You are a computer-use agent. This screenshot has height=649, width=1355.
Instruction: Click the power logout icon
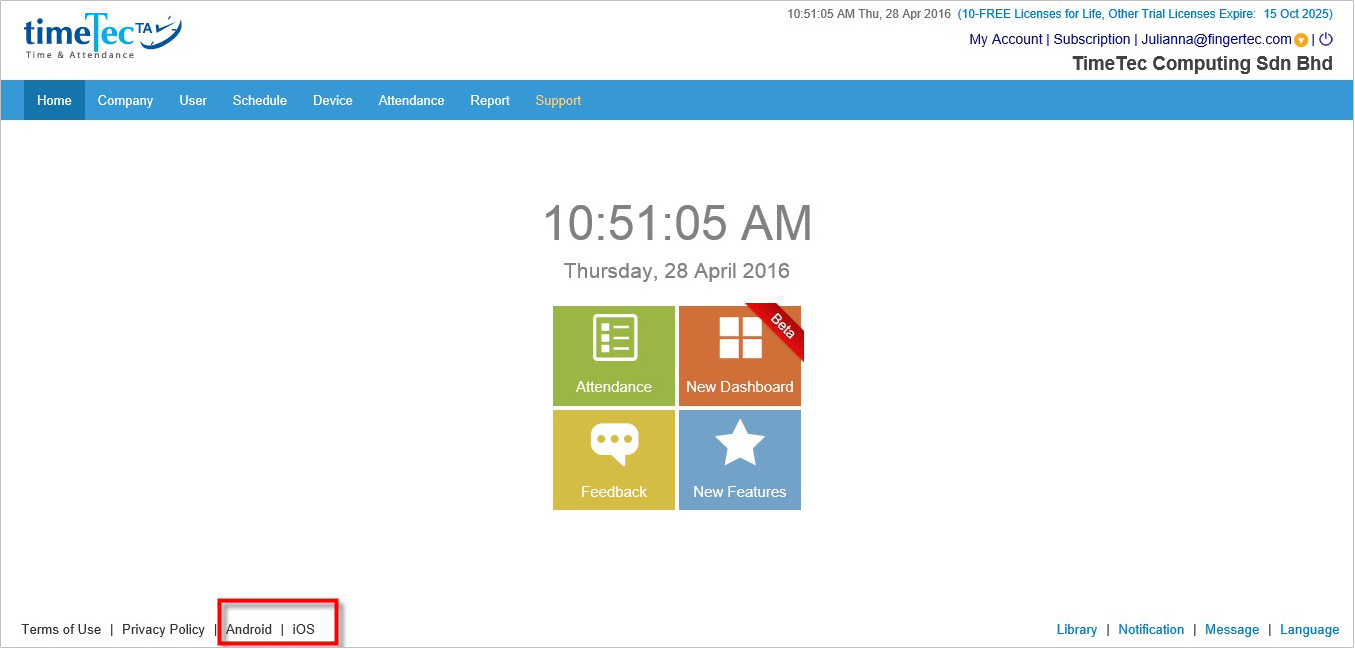tap(1326, 39)
